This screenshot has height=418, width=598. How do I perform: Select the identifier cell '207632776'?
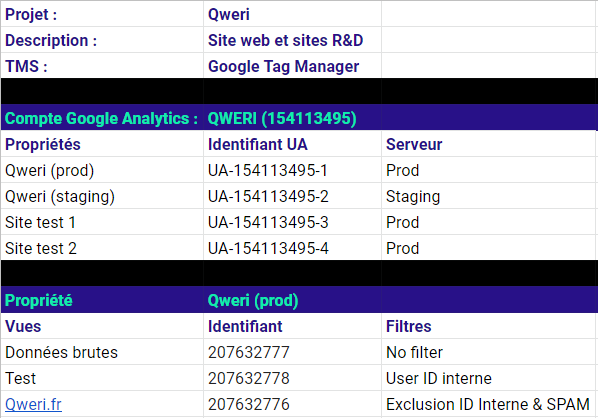pos(293,404)
